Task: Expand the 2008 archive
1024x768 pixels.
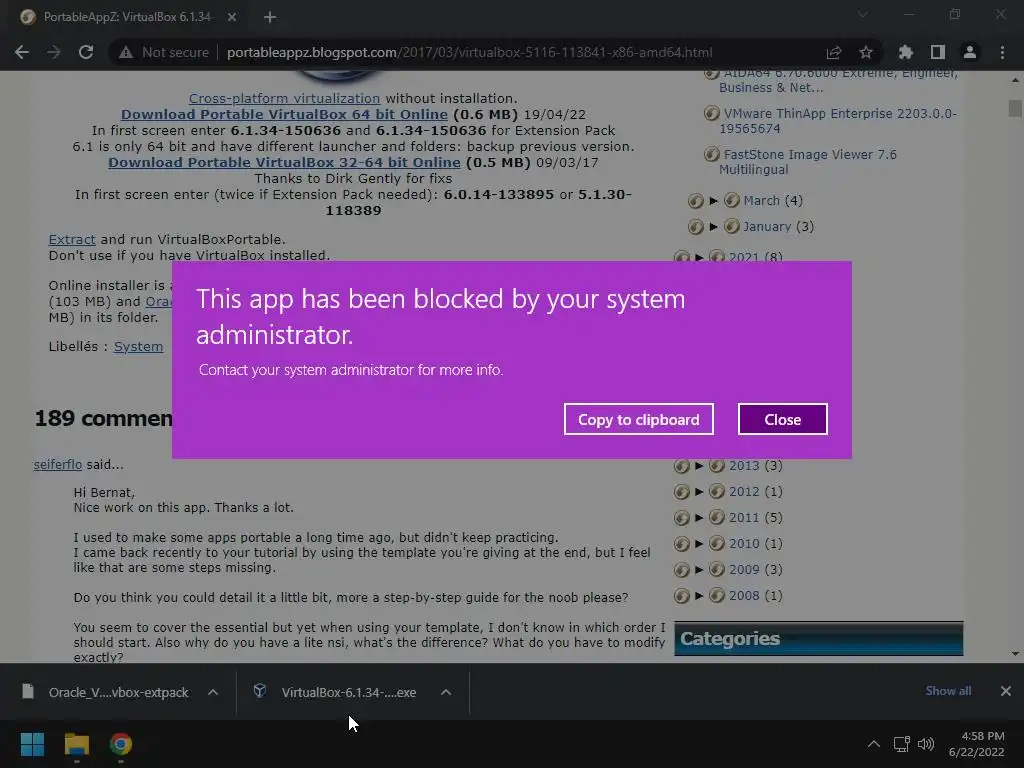Action: 699,596
